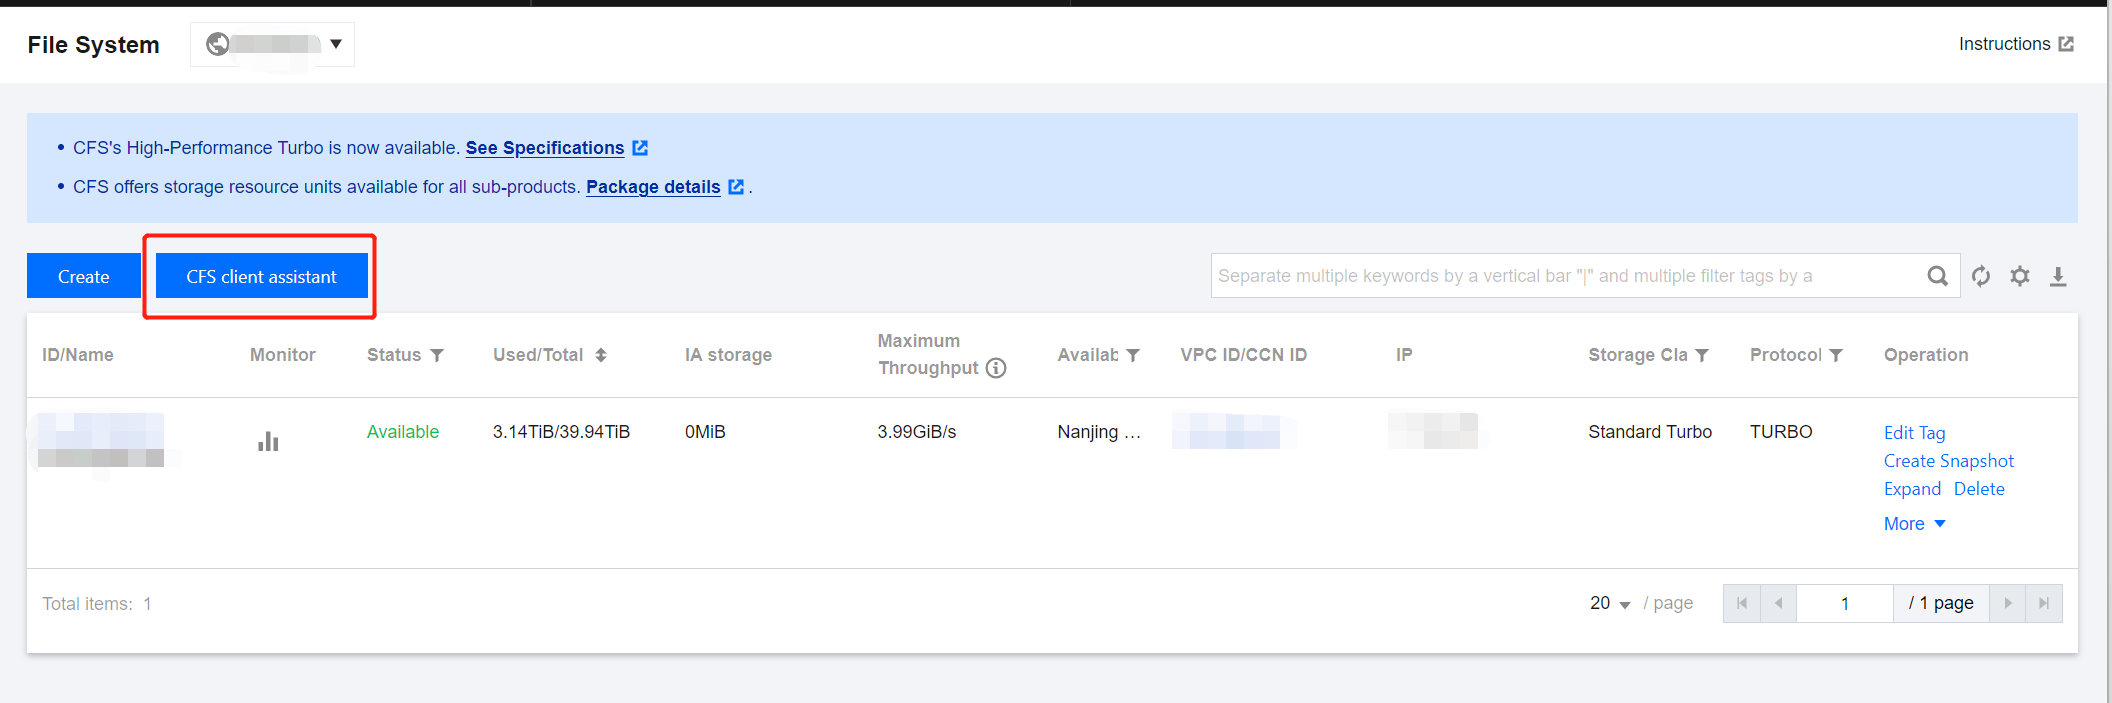2112x703 pixels.
Task: Open Package details link
Action: click(653, 187)
